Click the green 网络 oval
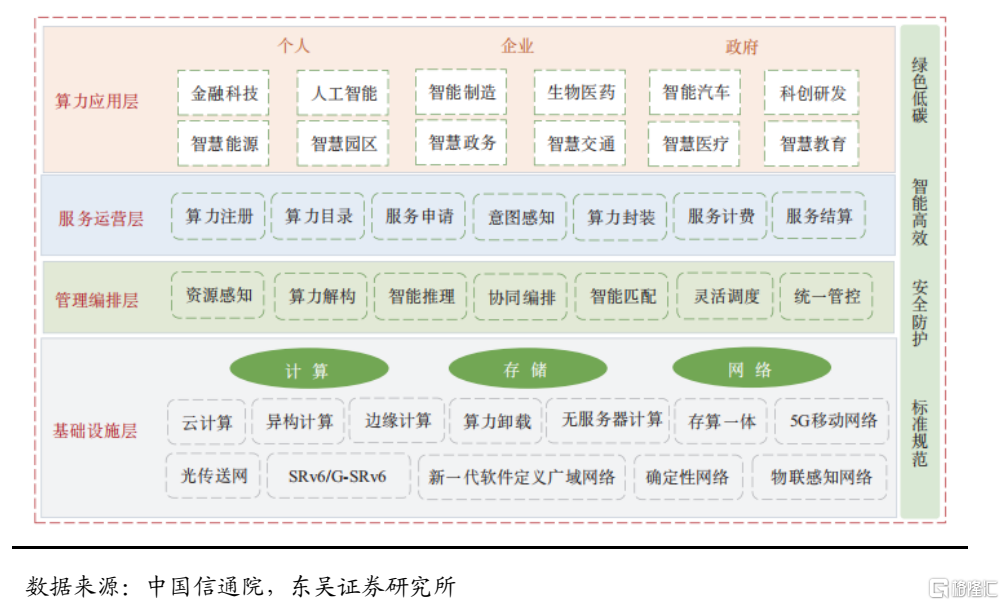The width and height of the screenshot is (1004, 605). click(x=752, y=368)
